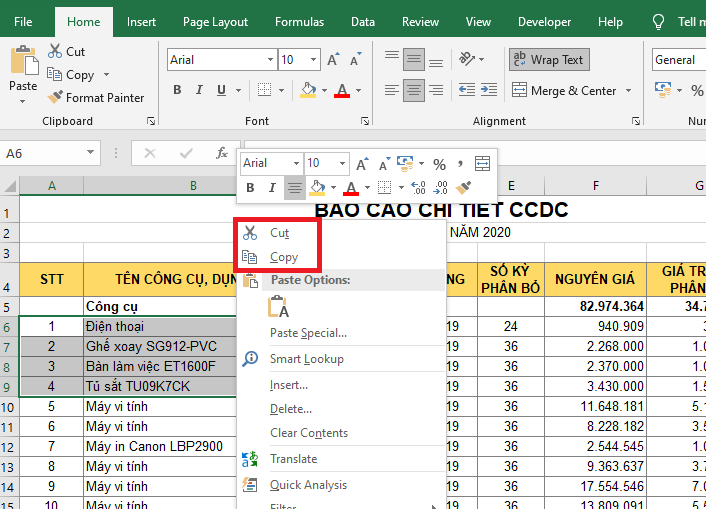The width and height of the screenshot is (706, 509).
Task: Click the paste option icon under Paste Options
Action: (x=279, y=307)
